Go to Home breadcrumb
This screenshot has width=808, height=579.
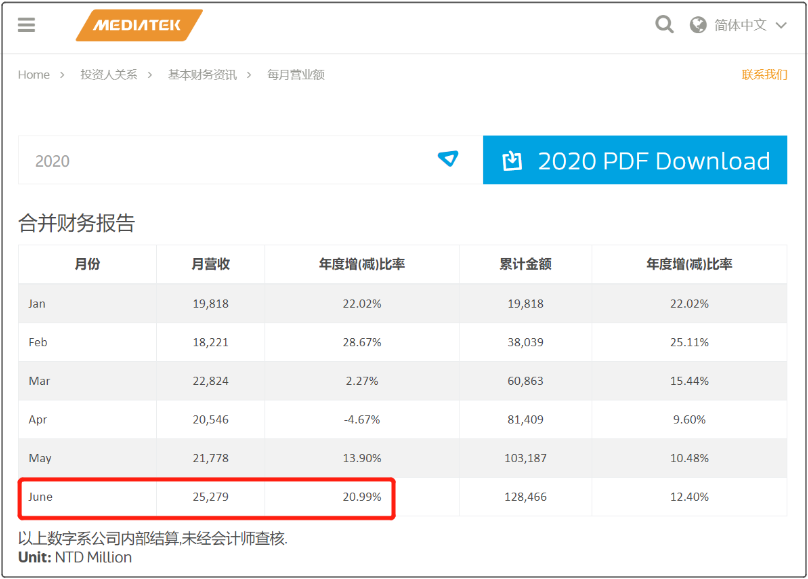(x=34, y=75)
